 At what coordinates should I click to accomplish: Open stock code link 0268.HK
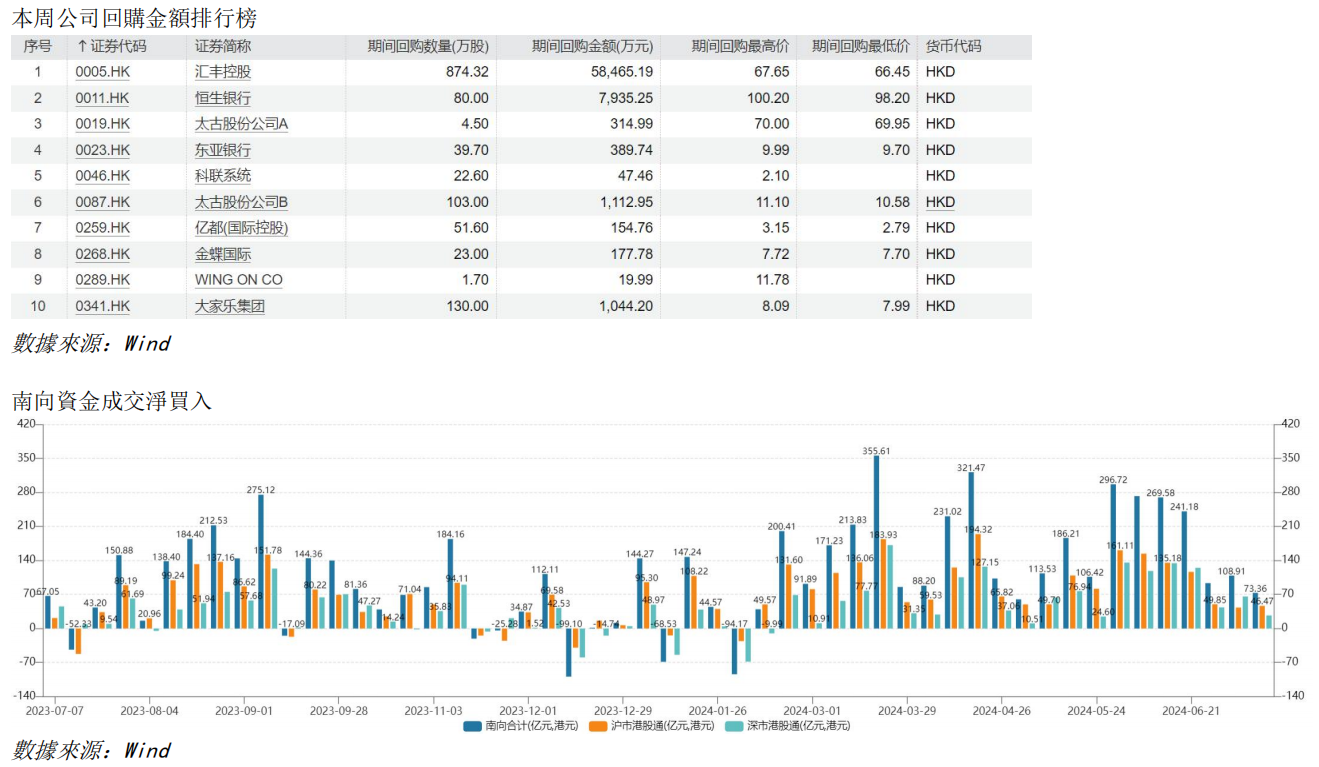coord(103,254)
